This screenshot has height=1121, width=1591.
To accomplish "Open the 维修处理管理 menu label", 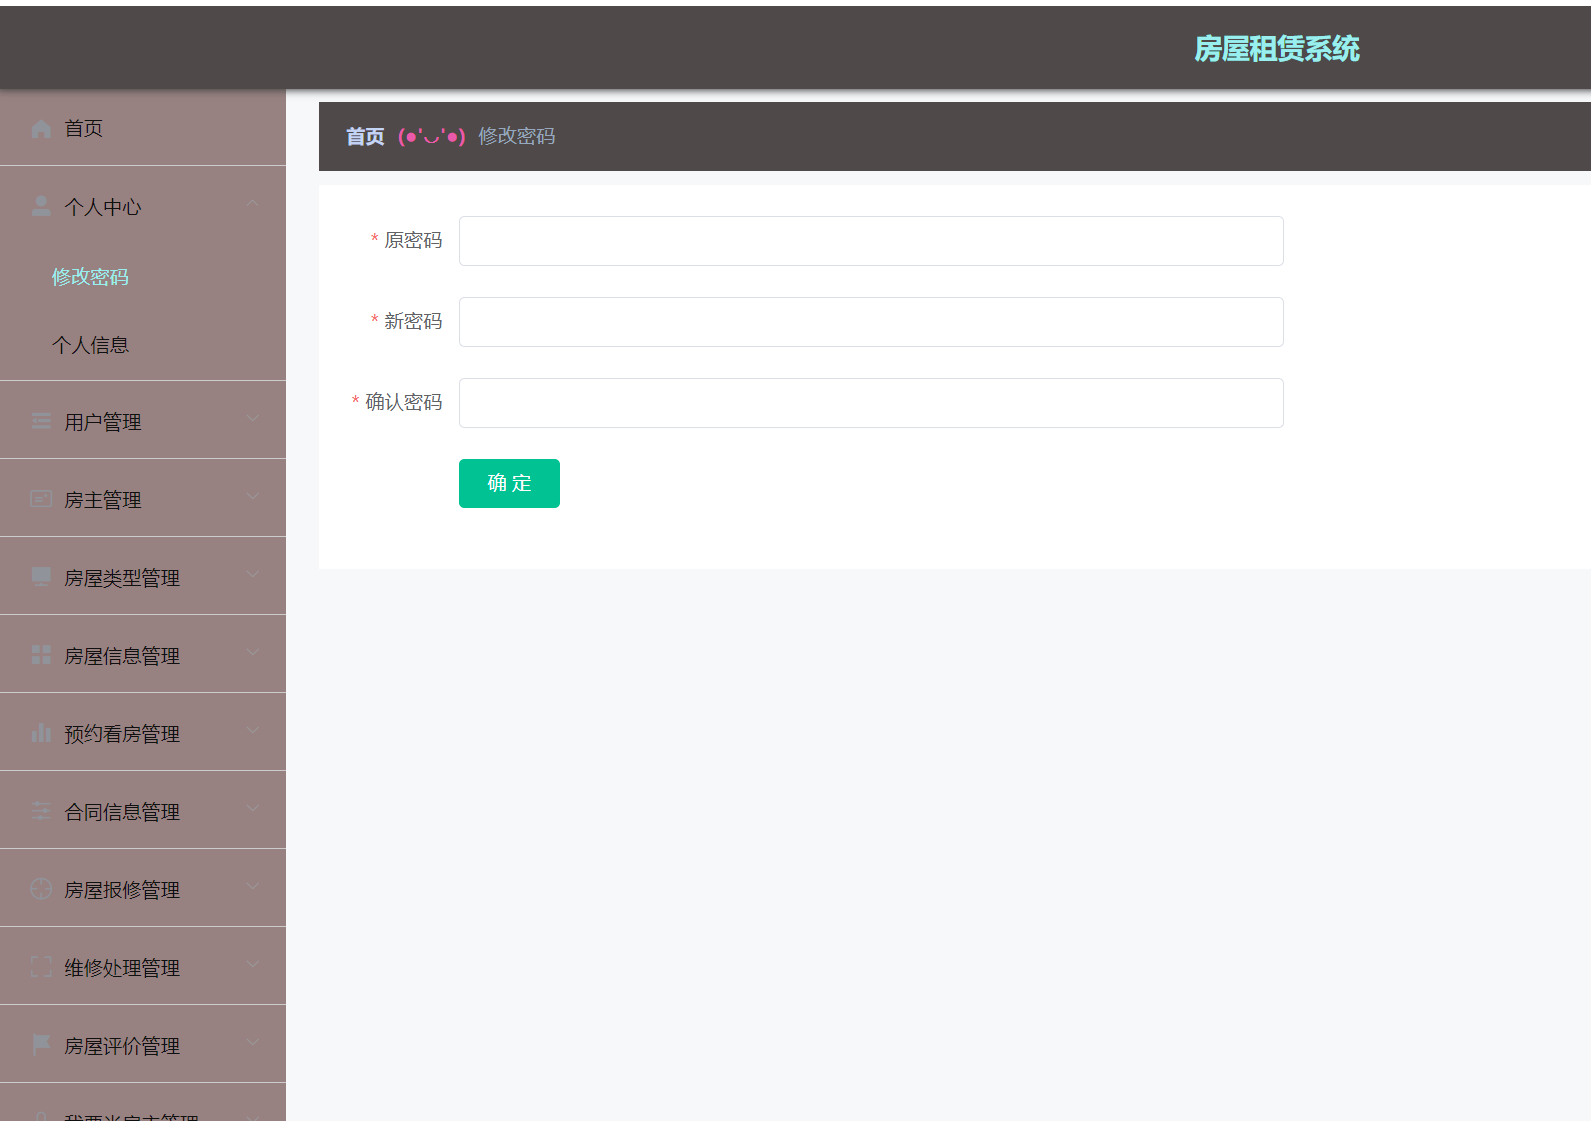I will pyautogui.click(x=122, y=968).
